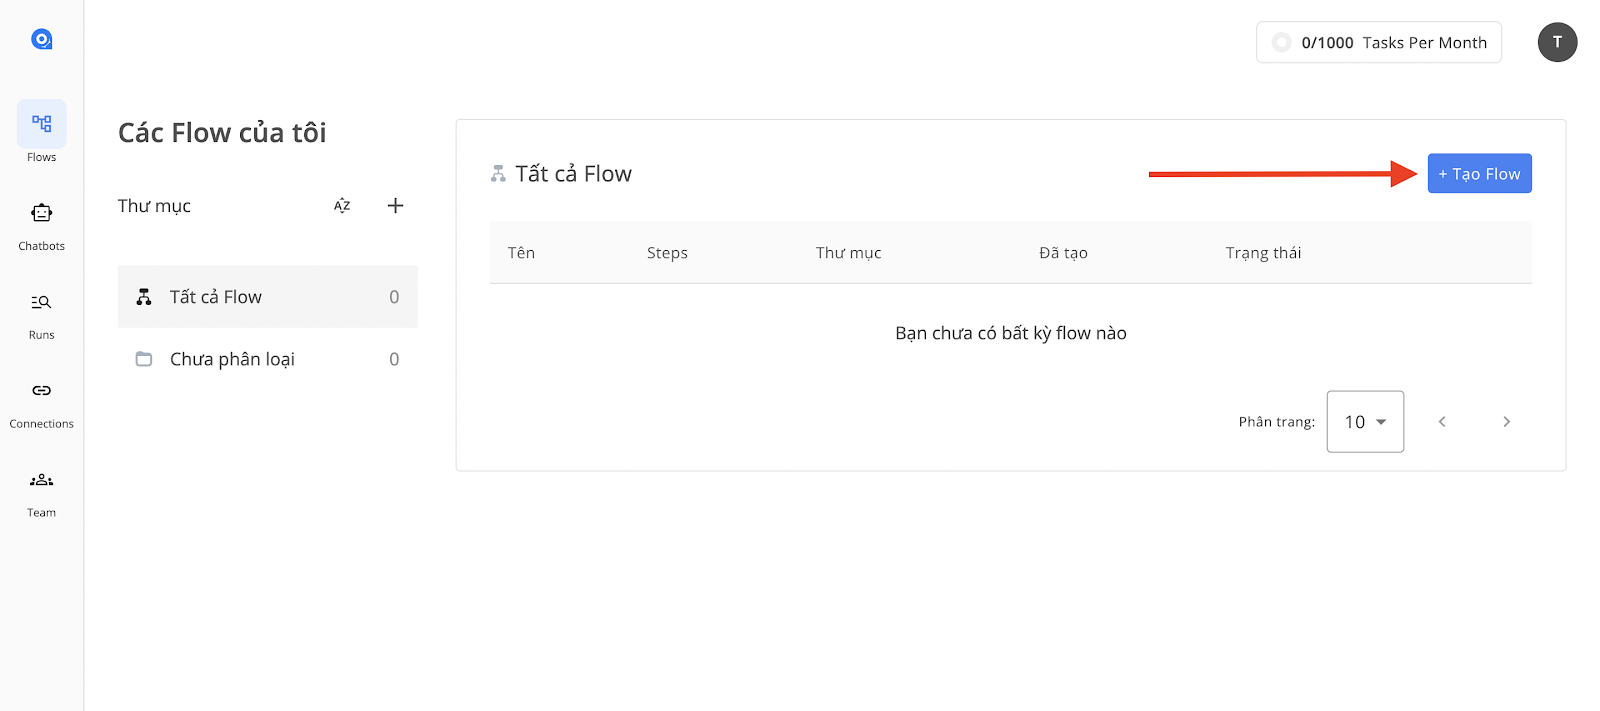Click the + Tạo Flow button
Screen dimensions: 1600x711
(x=1479, y=173)
